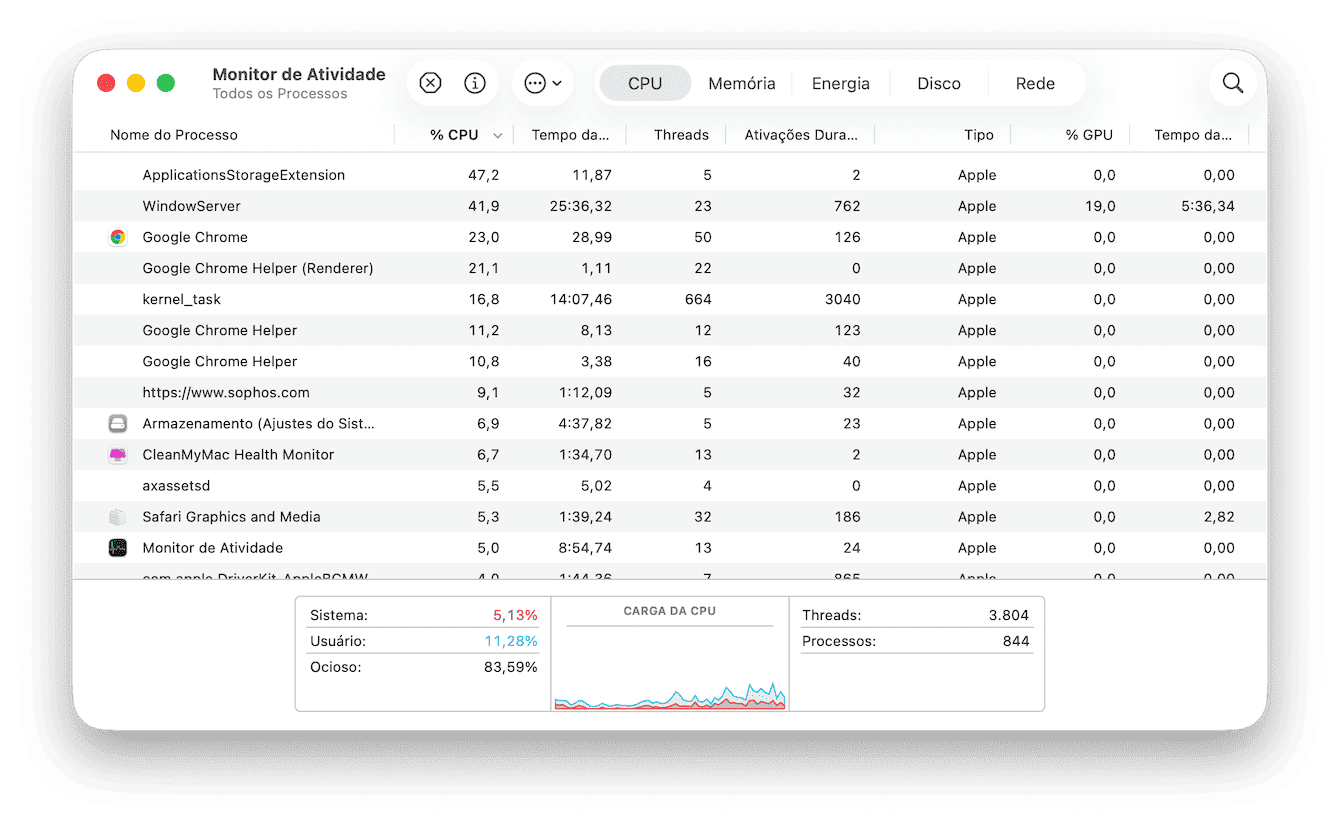Click the 664 threads value

[698, 299]
